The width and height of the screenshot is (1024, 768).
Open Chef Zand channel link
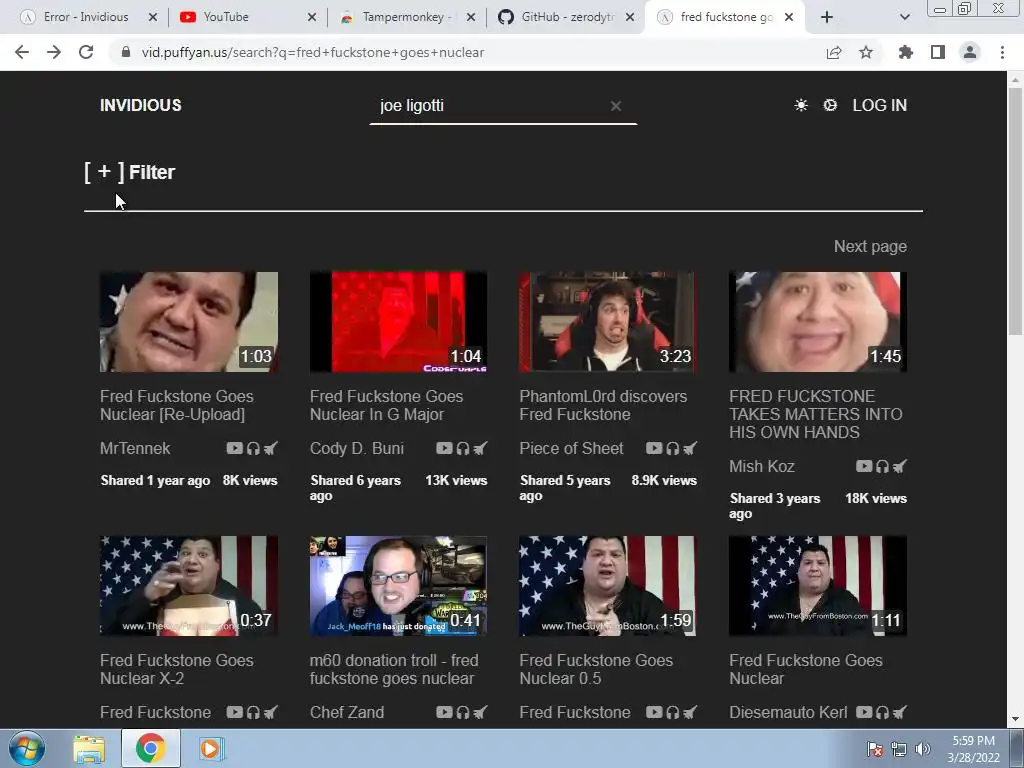click(x=347, y=712)
